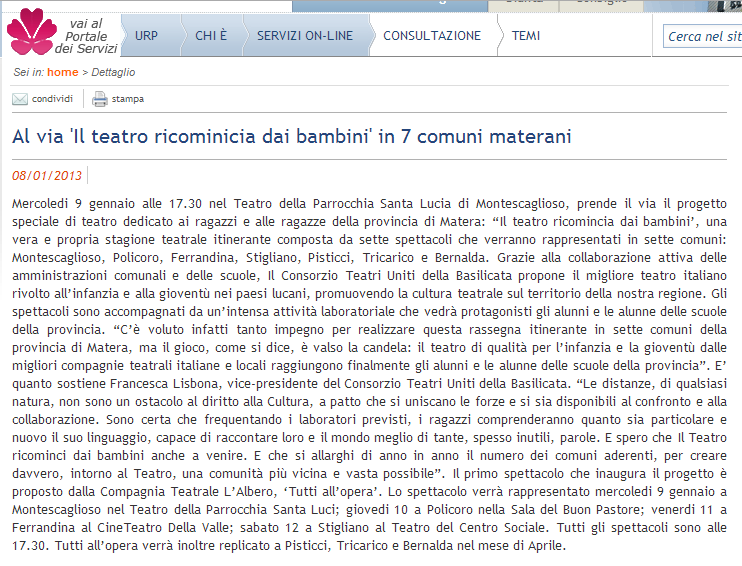Select SERVIZI ON-LINE menu item
Viewport: 742px width, 566px height.
point(305,35)
